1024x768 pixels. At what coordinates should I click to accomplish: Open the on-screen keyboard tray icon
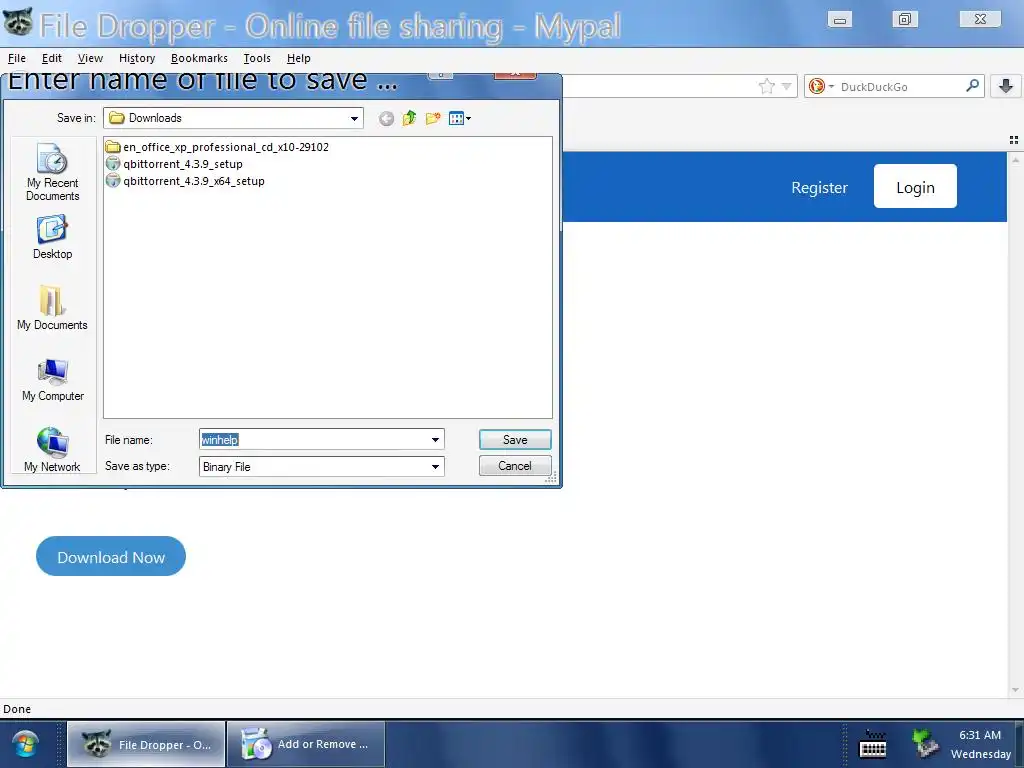point(872,744)
